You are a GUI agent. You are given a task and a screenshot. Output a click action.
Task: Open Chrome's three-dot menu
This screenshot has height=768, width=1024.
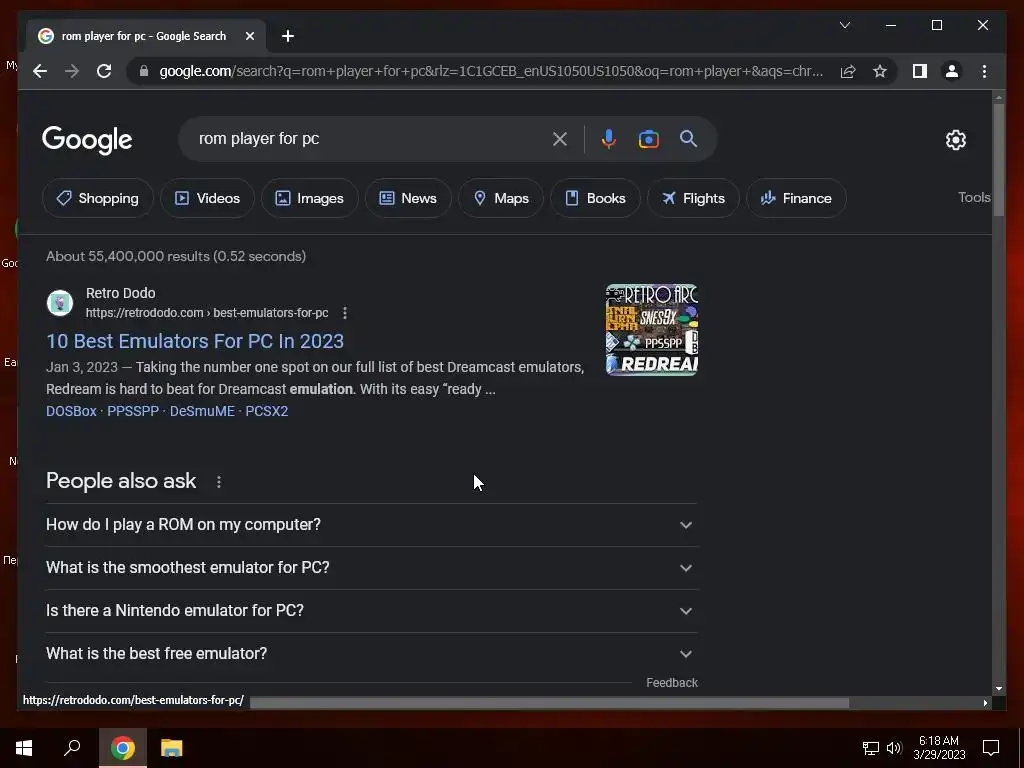tap(984, 71)
